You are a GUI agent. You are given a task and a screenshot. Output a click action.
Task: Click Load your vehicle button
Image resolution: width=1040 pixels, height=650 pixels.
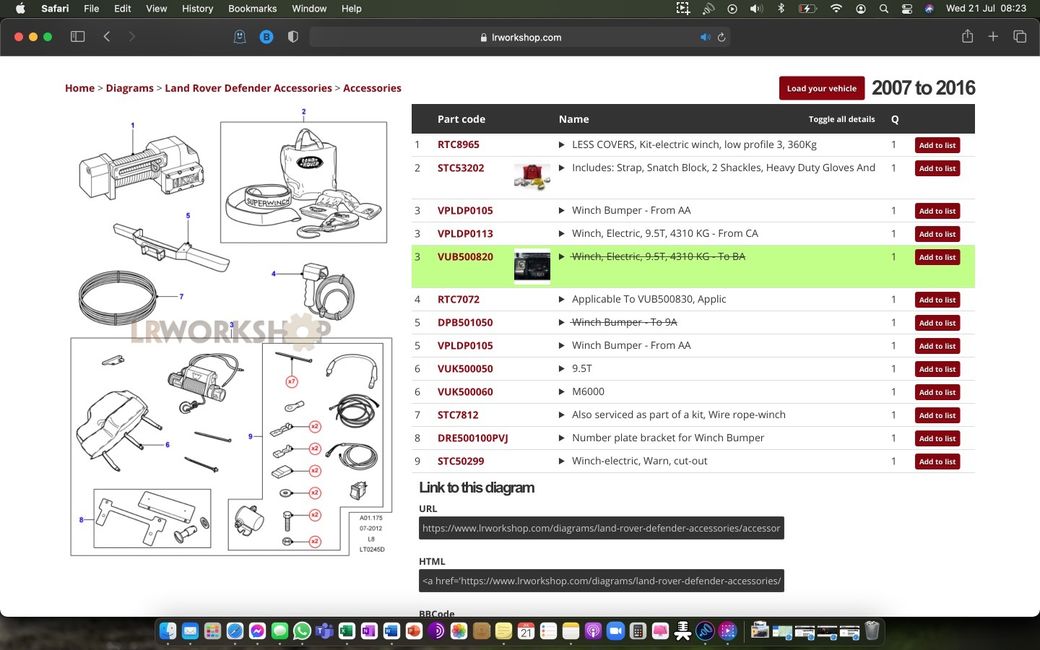point(821,88)
